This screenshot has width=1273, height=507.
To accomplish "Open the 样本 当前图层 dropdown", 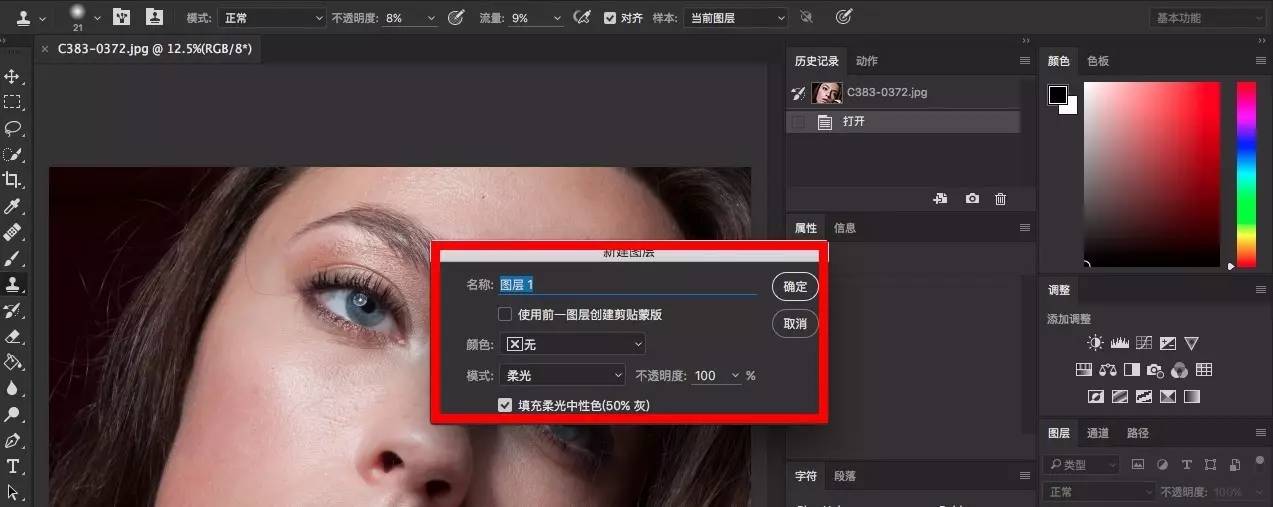I will (735, 18).
